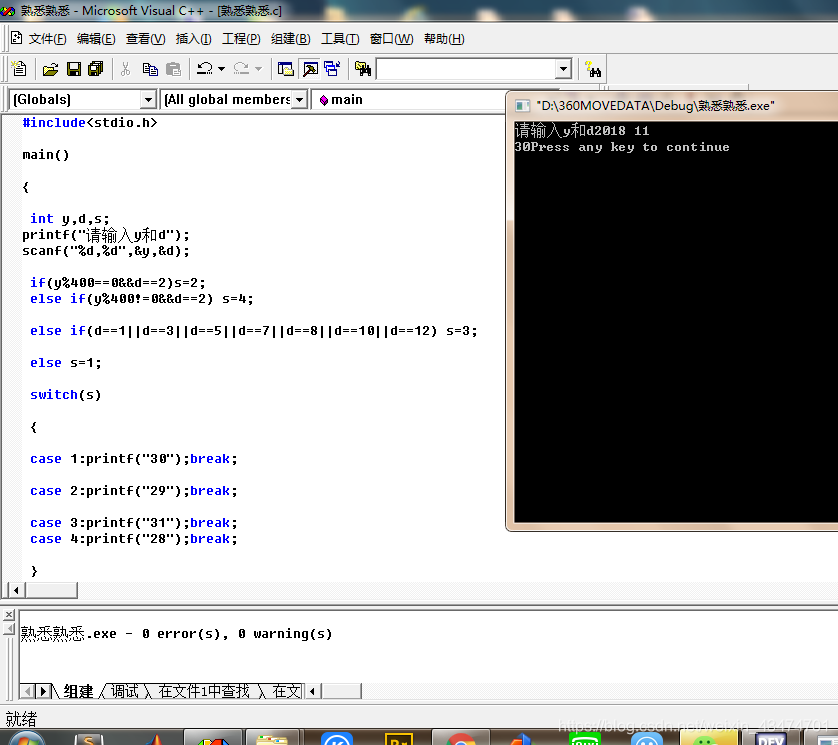838x745 pixels.
Task: Switch to the 在文件1中查找 output tab
Action: [x=204, y=692]
